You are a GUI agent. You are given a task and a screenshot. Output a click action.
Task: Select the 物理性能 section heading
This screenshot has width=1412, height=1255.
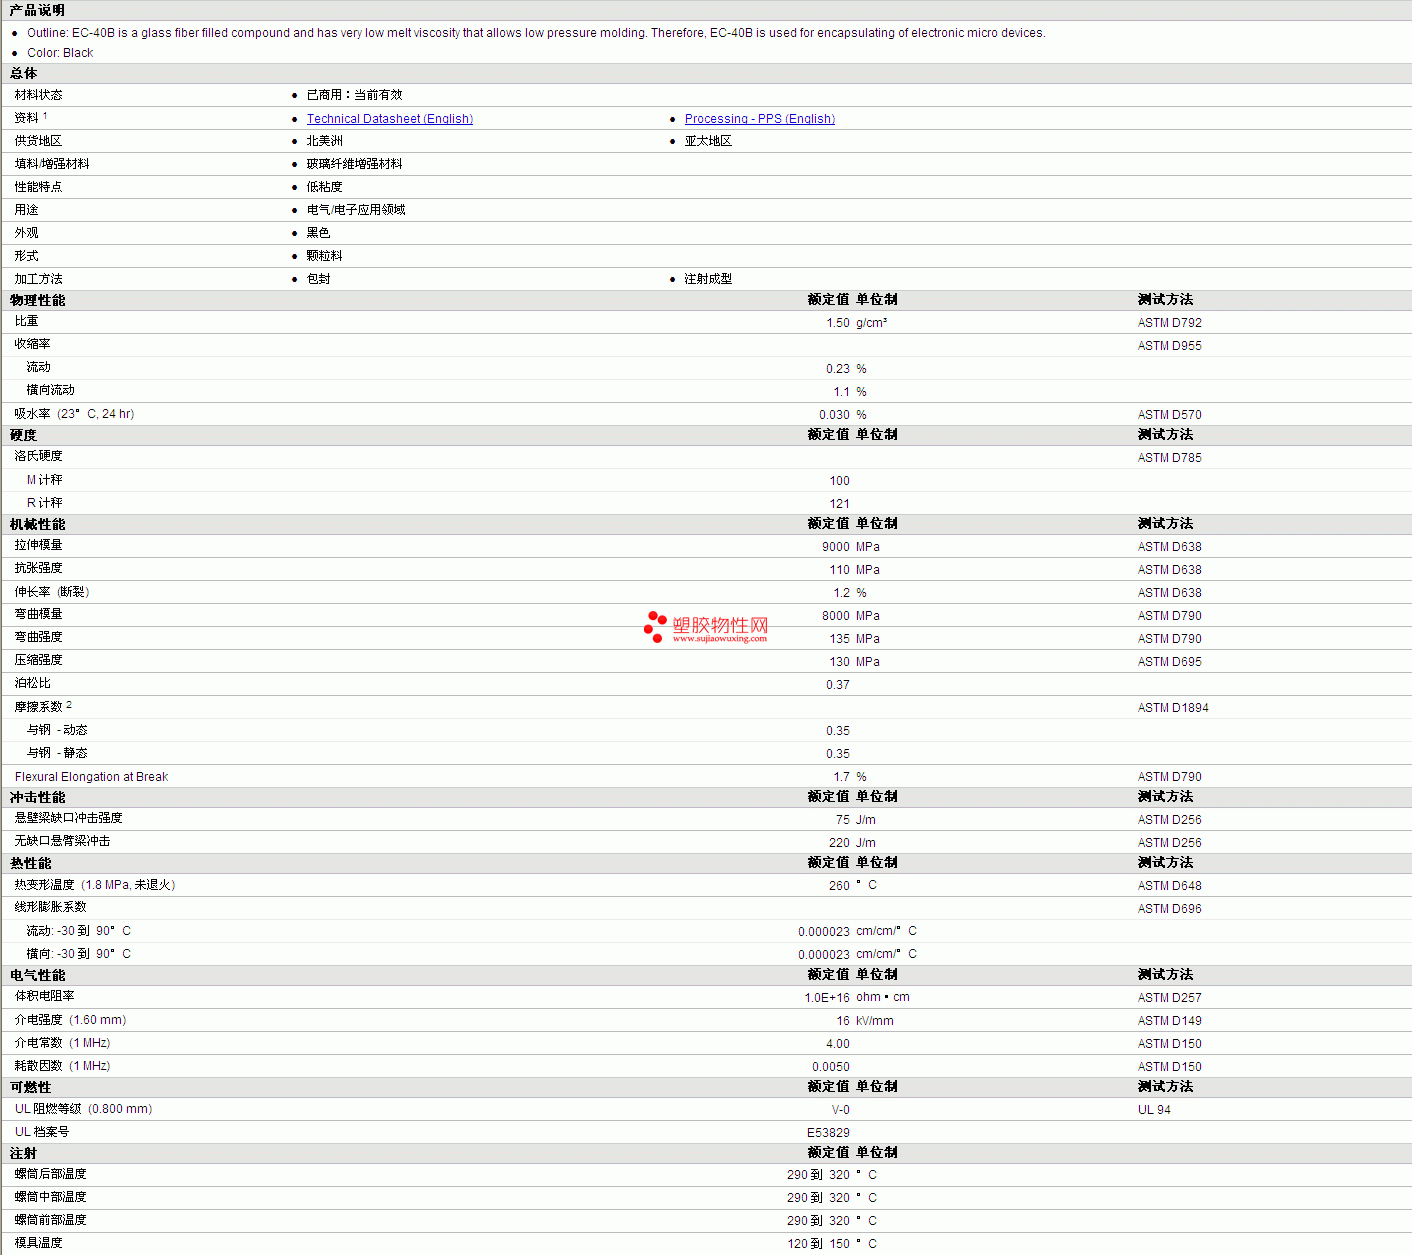(38, 300)
